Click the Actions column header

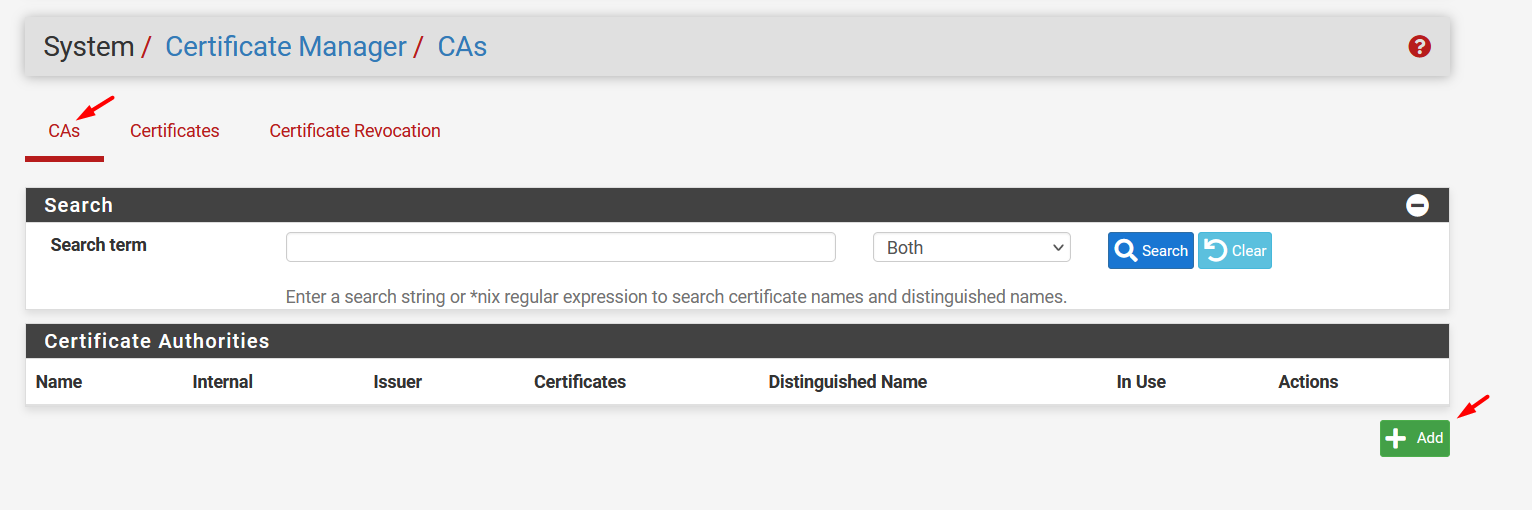click(1307, 382)
